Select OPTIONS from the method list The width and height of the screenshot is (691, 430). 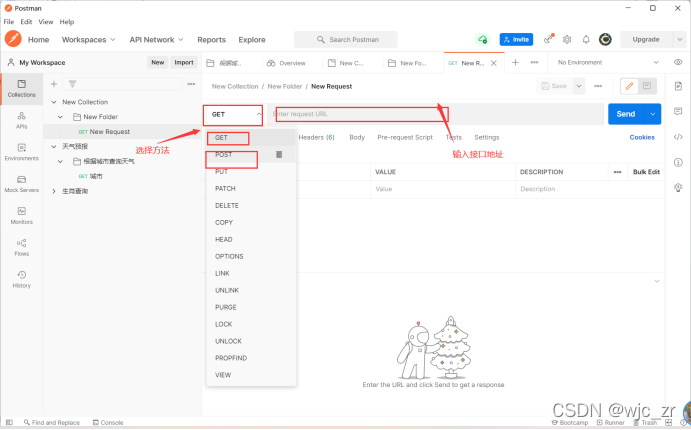pos(229,256)
